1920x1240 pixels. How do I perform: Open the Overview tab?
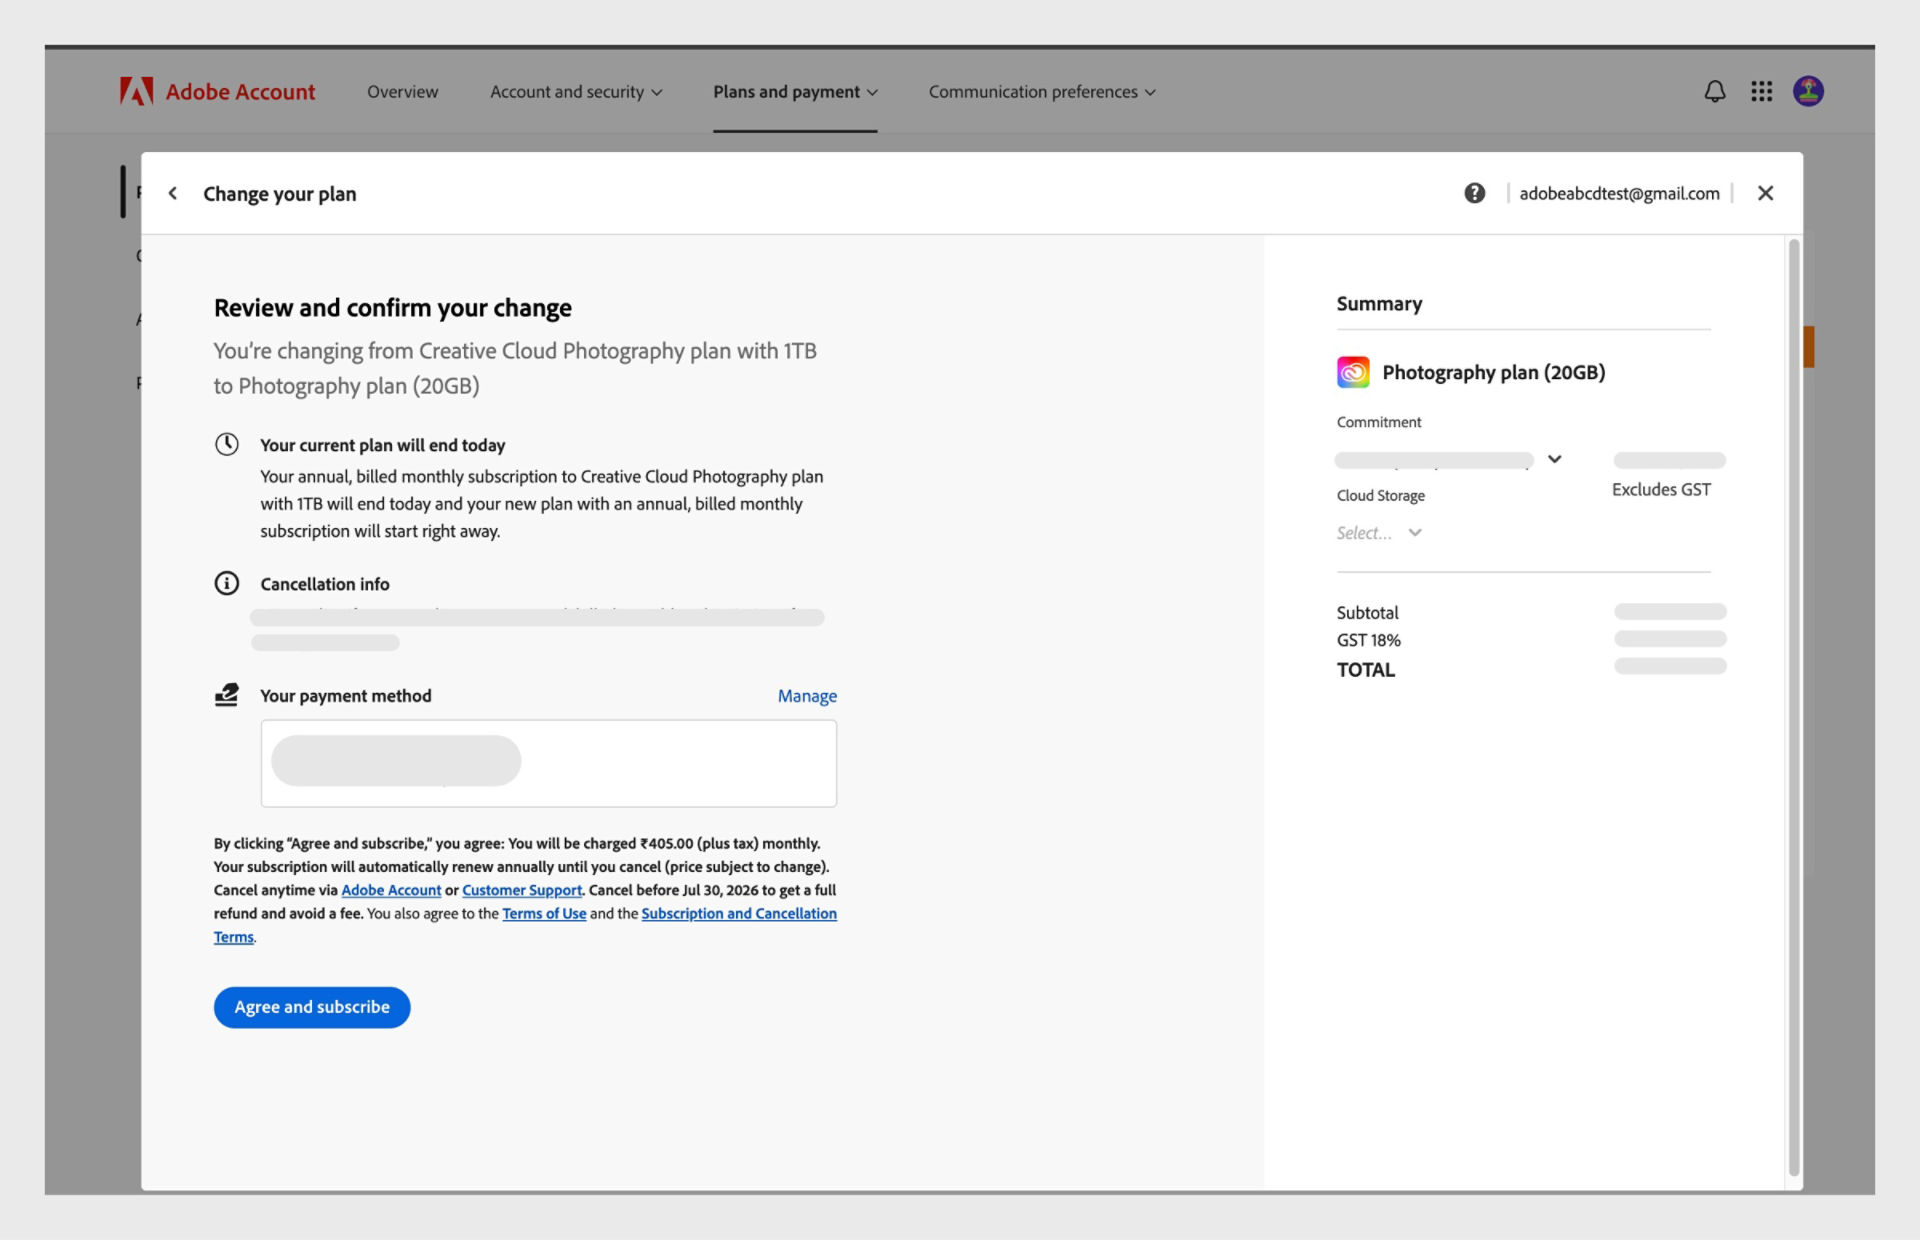click(x=402, y=91)
